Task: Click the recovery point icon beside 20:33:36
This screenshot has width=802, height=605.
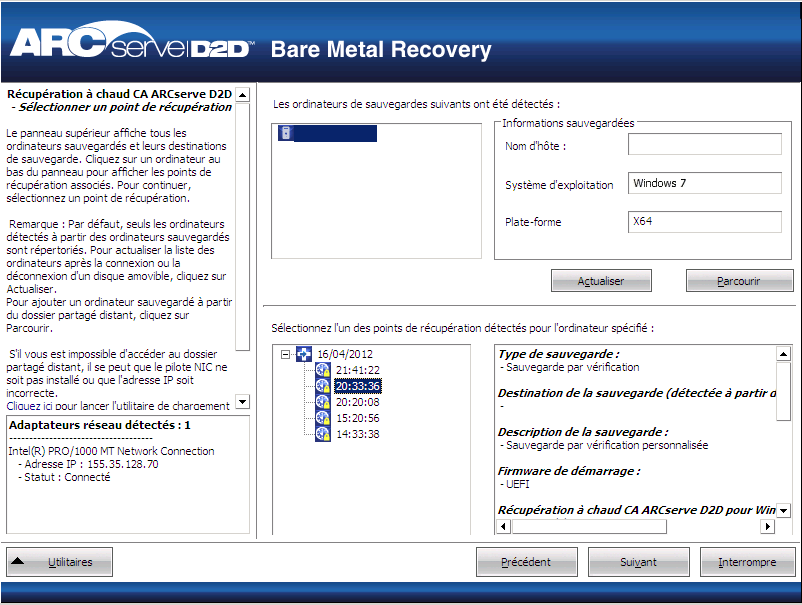Action: 323,386
